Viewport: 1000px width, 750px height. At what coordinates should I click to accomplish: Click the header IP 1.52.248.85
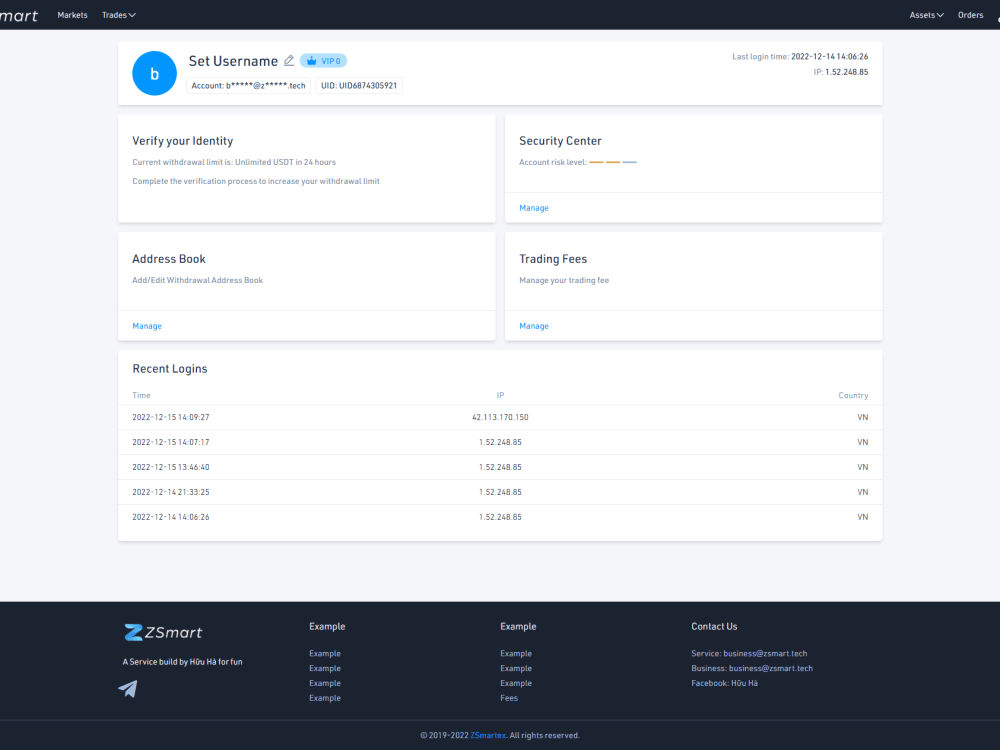(x=846, y=72)
